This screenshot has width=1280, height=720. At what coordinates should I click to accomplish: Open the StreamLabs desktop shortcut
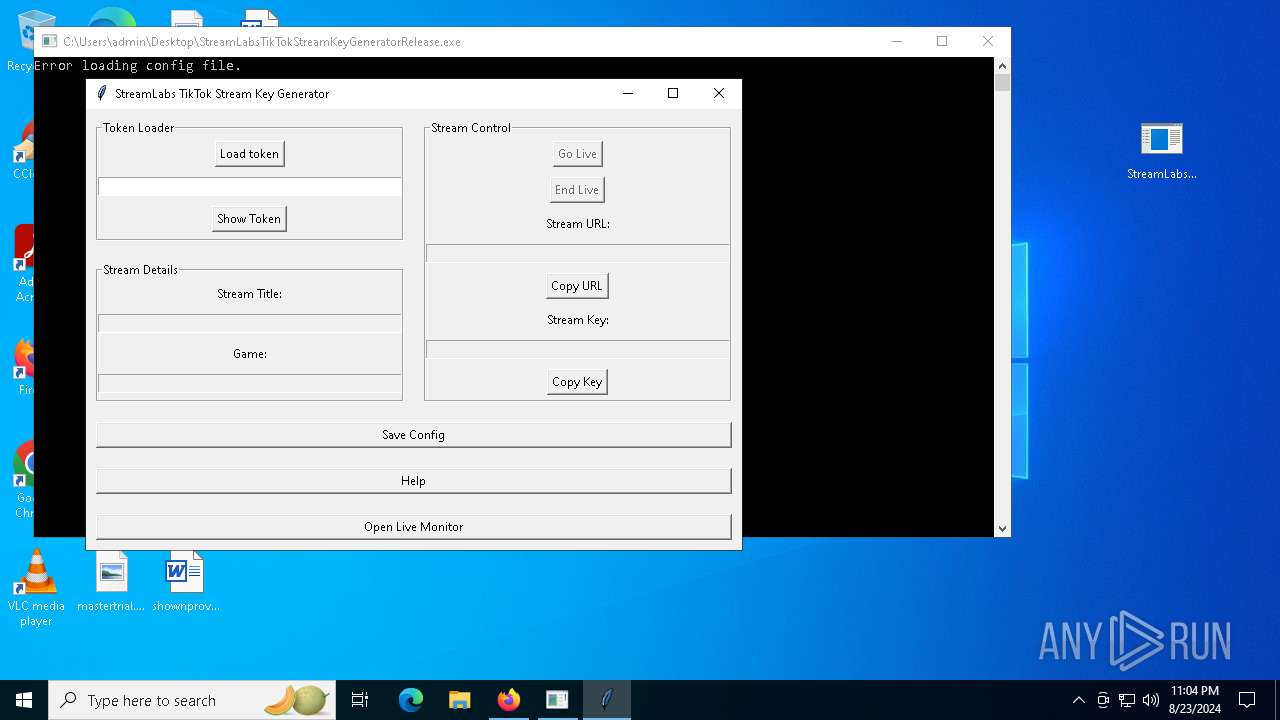(1162, 151)
